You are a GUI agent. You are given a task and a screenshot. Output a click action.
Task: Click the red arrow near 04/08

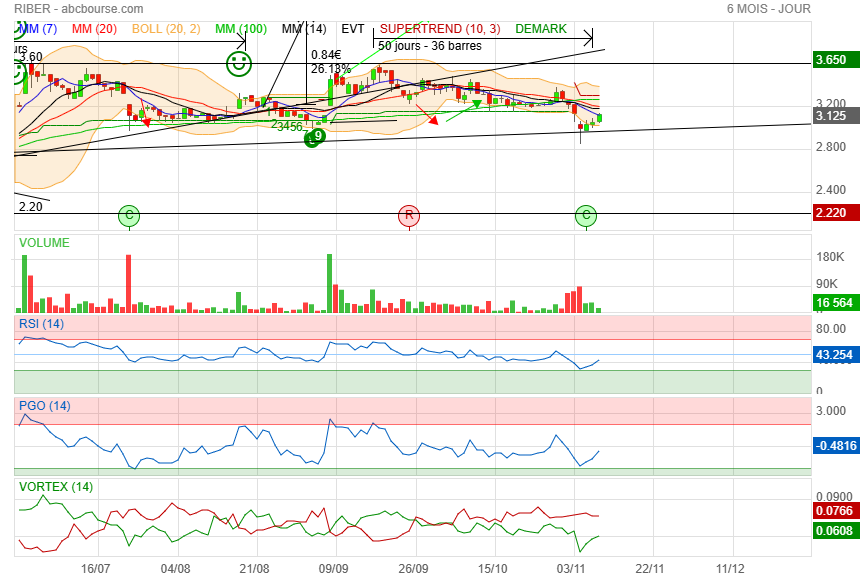[146, 121]
